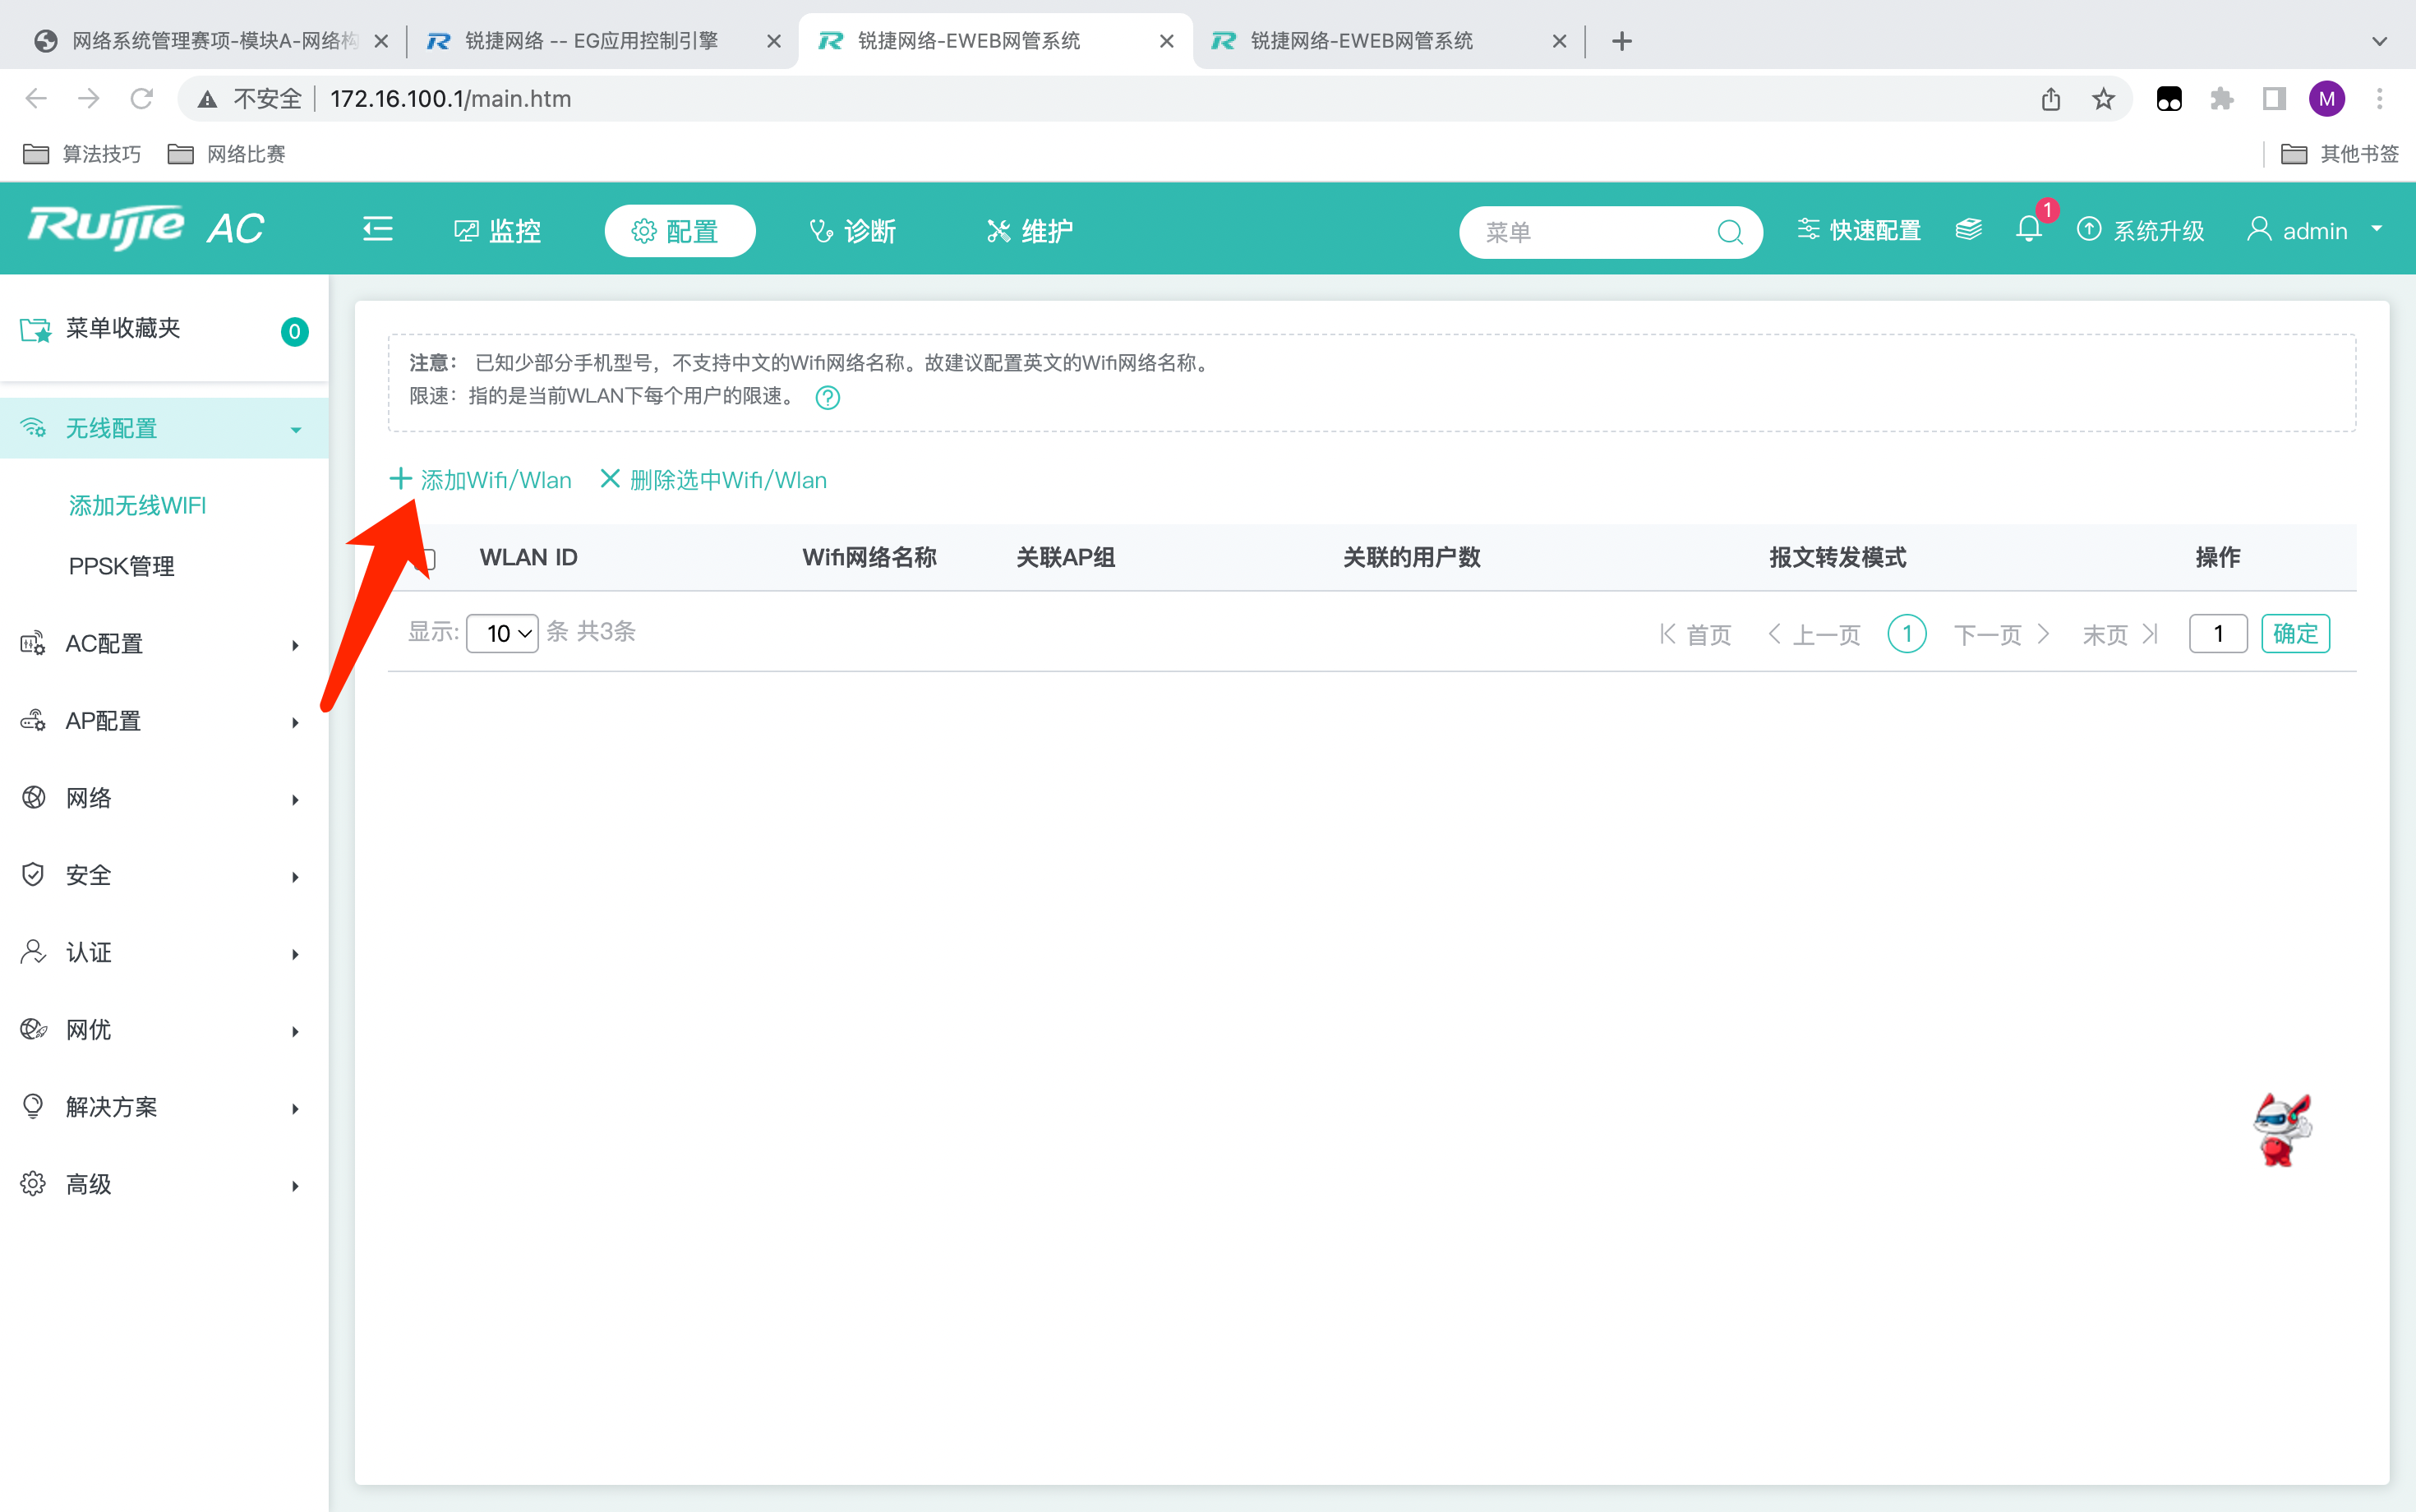
Task: Open the browser extensions puzzle icon
Action: pyautogui.click(x=2221, y=99)
